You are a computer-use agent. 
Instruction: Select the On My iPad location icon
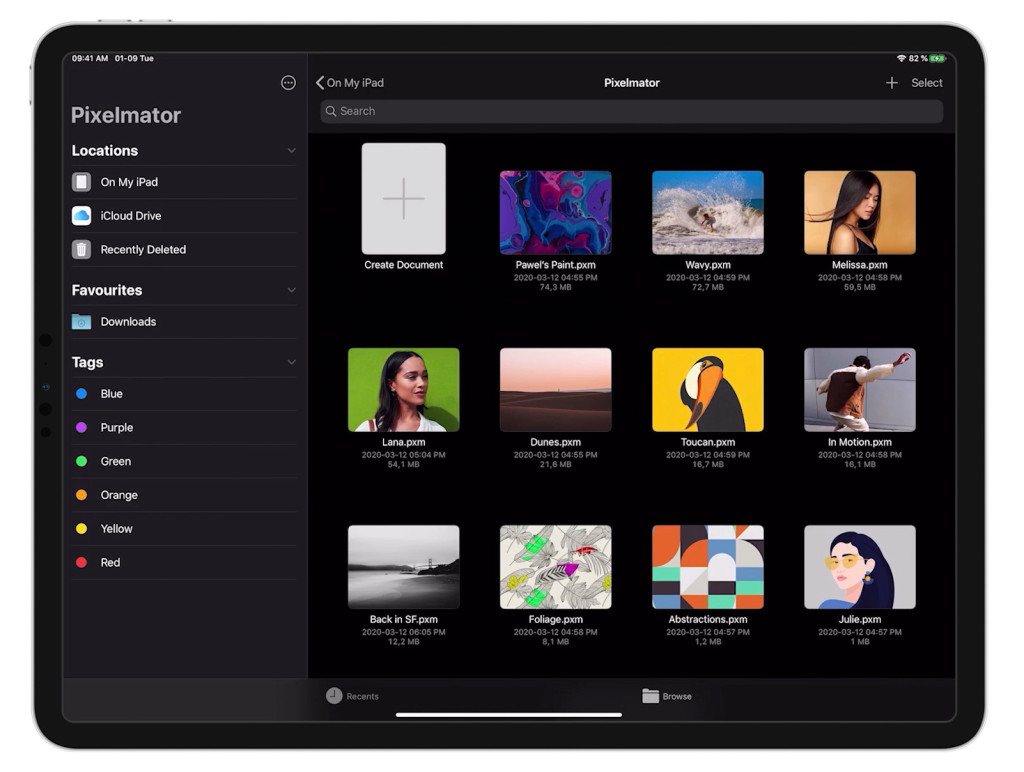[x=83, y=181]
